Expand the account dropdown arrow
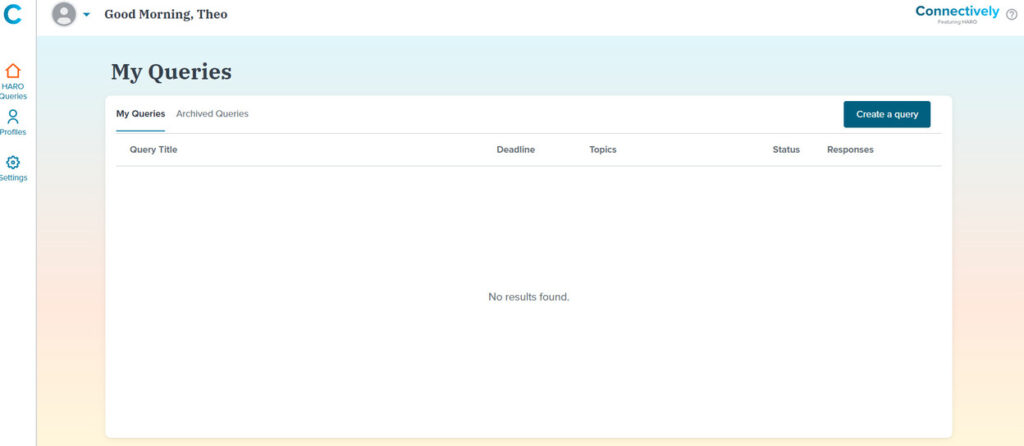Viewport: 1024px width, 446px height. (x=86, y=14)
